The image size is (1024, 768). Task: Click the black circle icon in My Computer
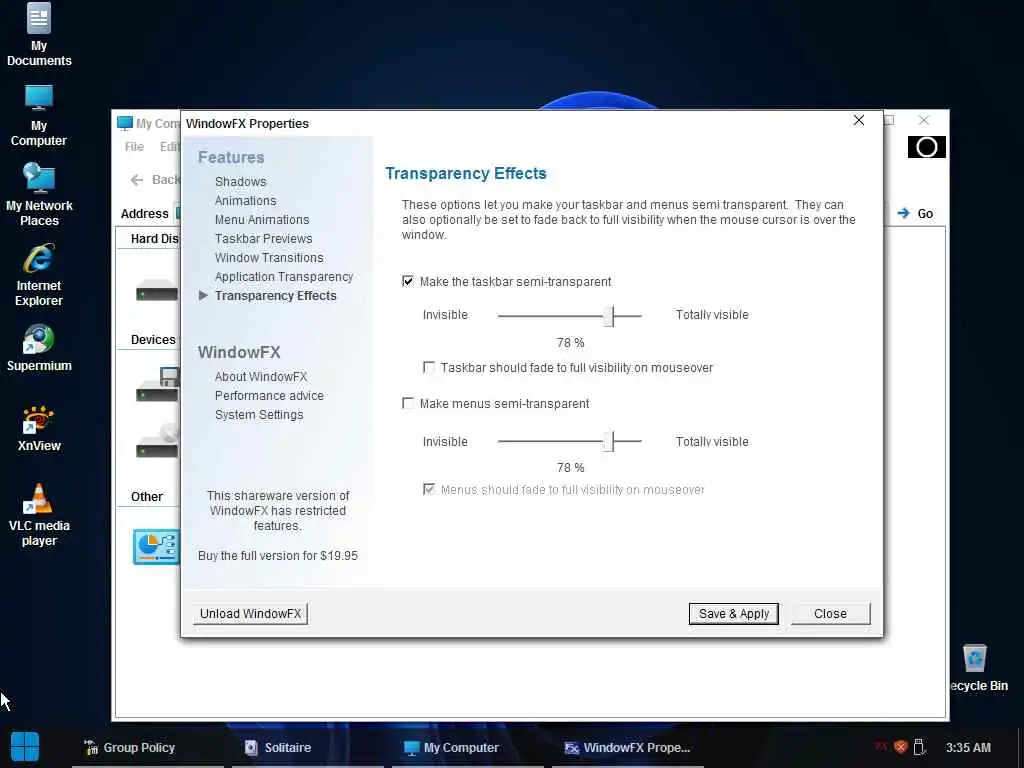927,147
